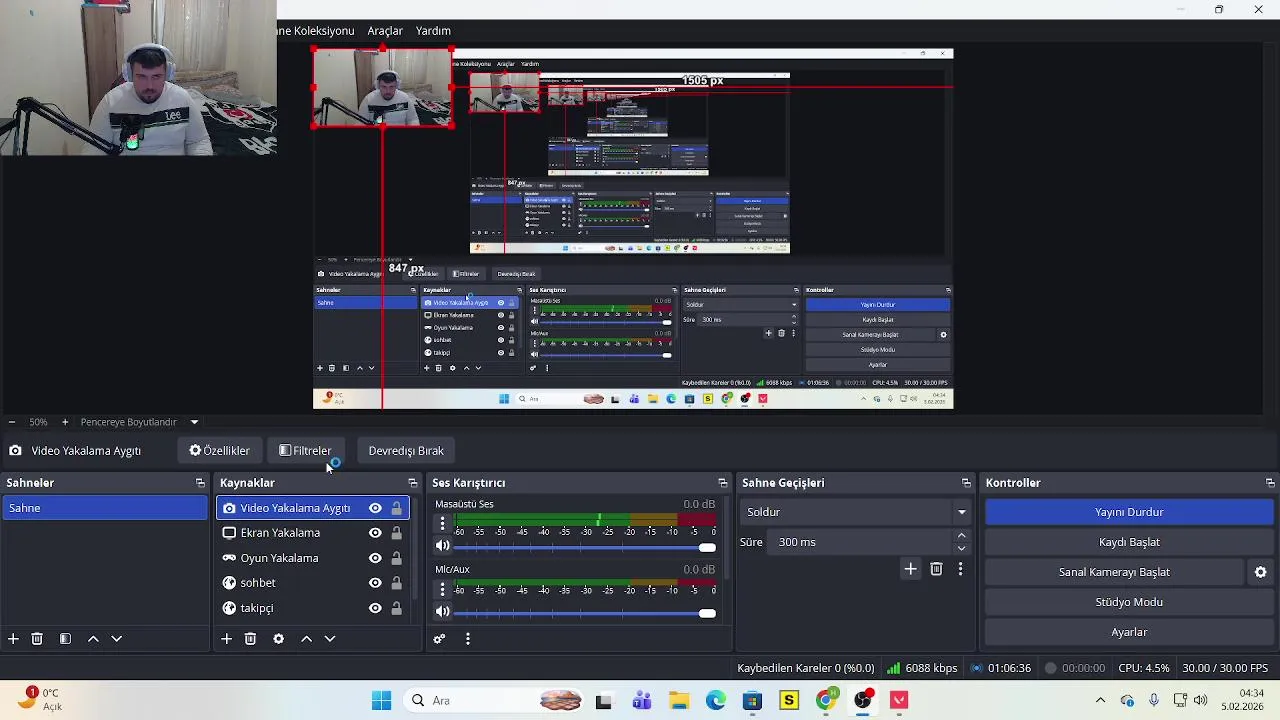The height and width of the screenshot is (720, 1280).
Task: Adjust the Mic/Aux volume slider
Action: (x=586, y=613)
